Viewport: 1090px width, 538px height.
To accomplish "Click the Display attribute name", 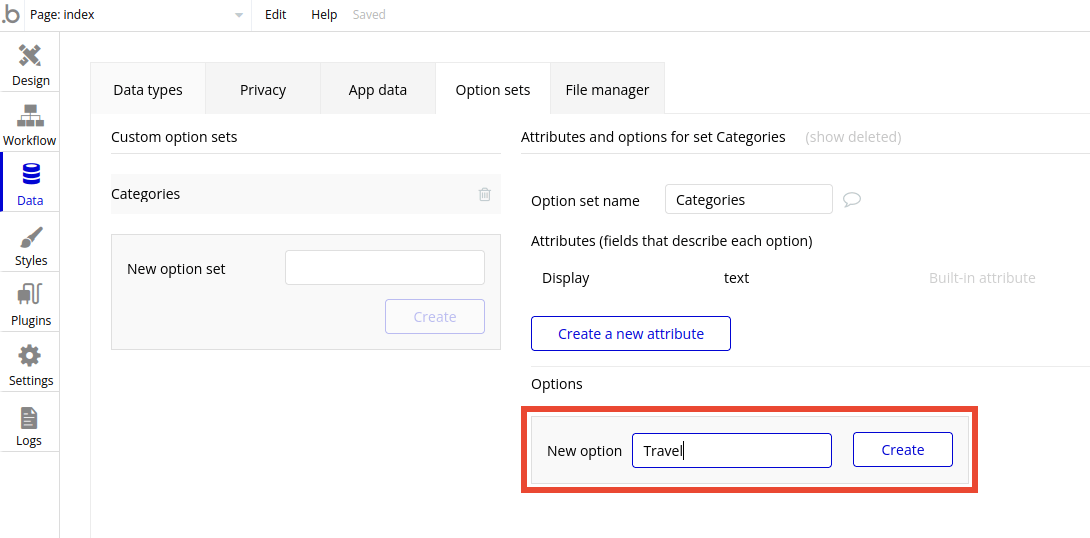I will click(x=565, y=278).
